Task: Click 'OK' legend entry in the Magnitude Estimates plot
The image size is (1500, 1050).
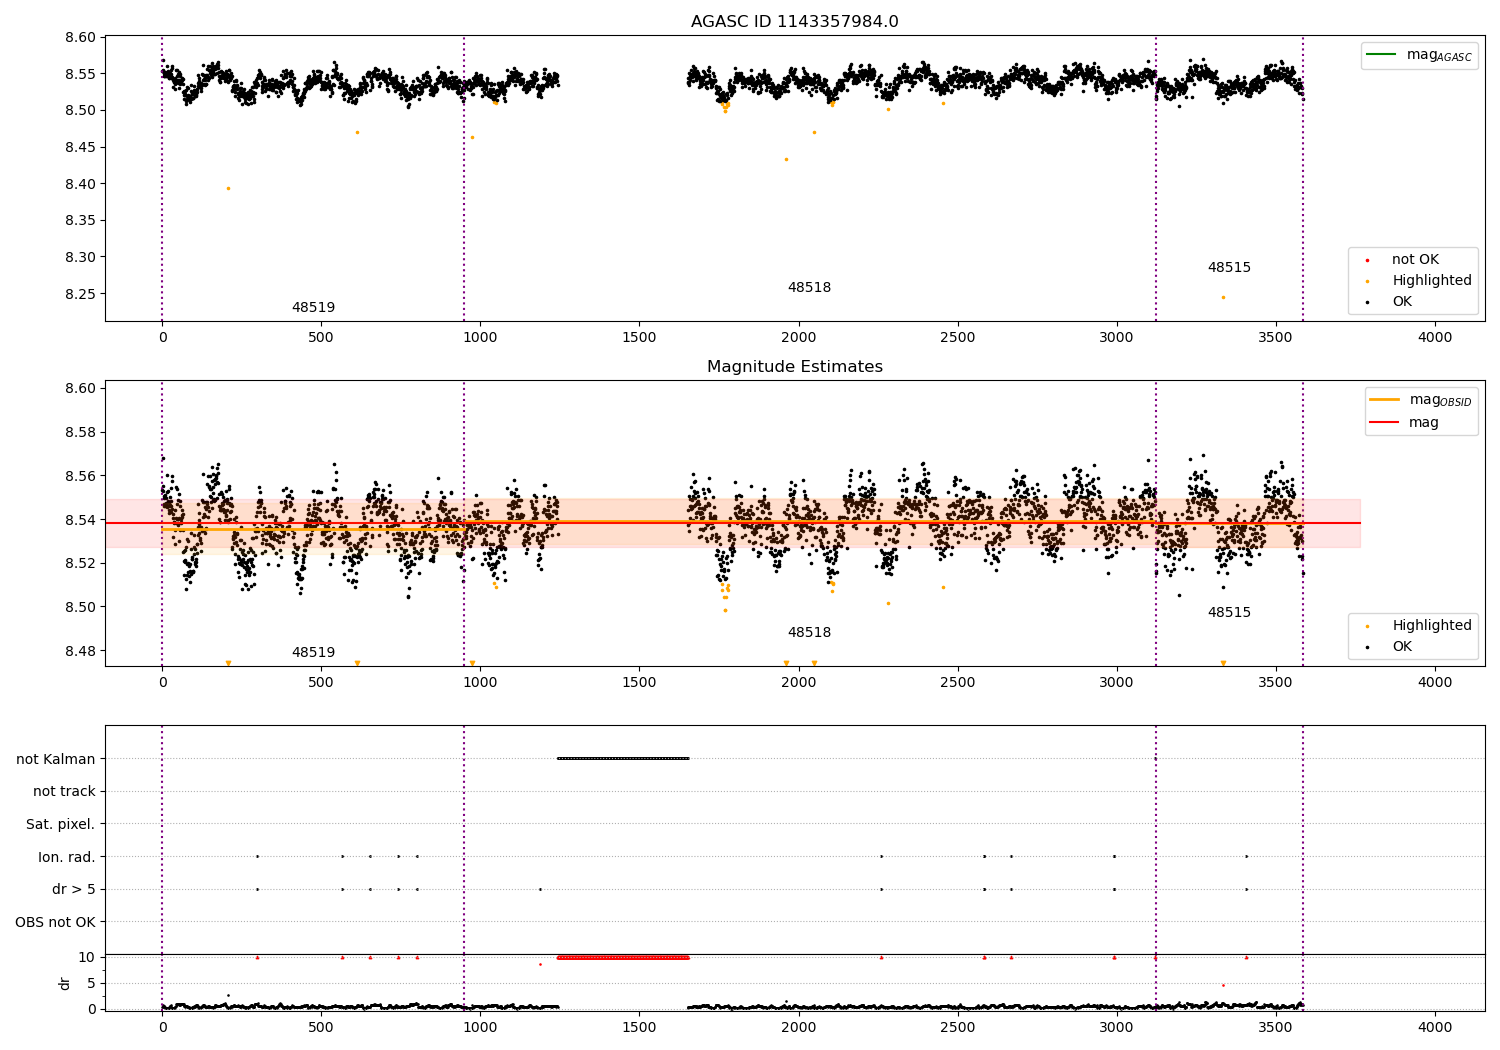Action: 1402,647
